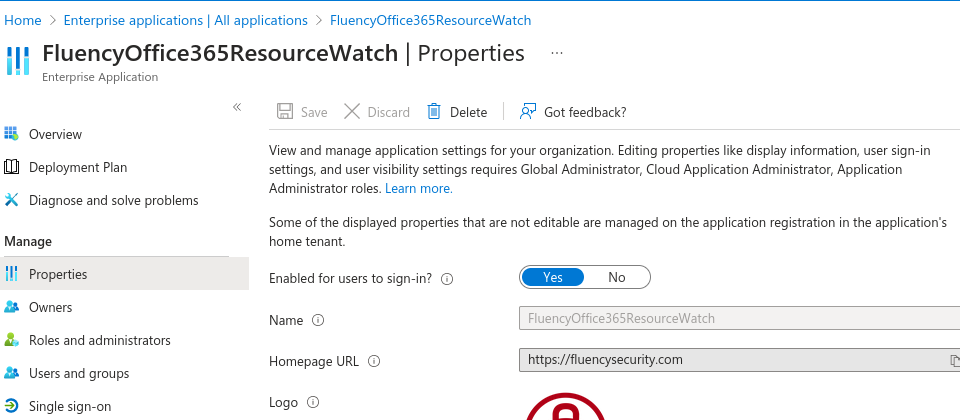The height and width of the screenshot is (420, 960).
Task: Open Enterprise applications | All applications breadcrumb
Action: coord(186,20)
